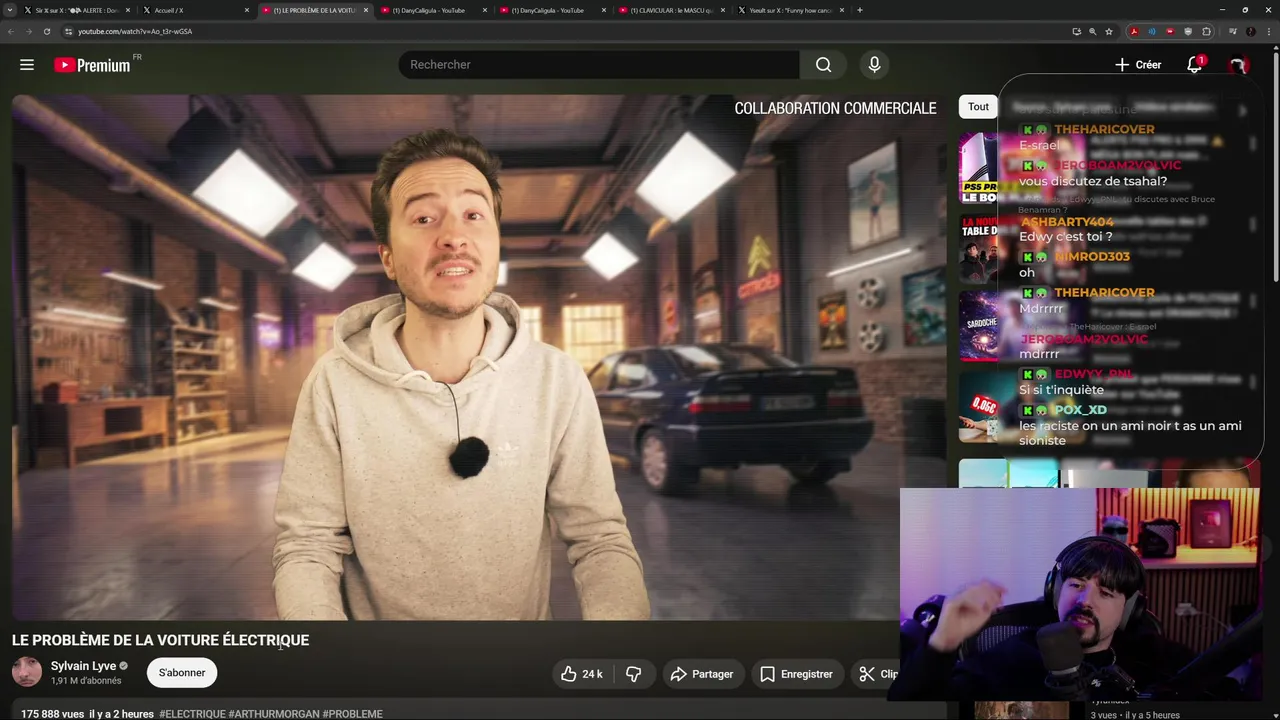The width and height of the screenshot is (1280, 720).
Task: View site information icon in address bar
Action: point(68,31)
